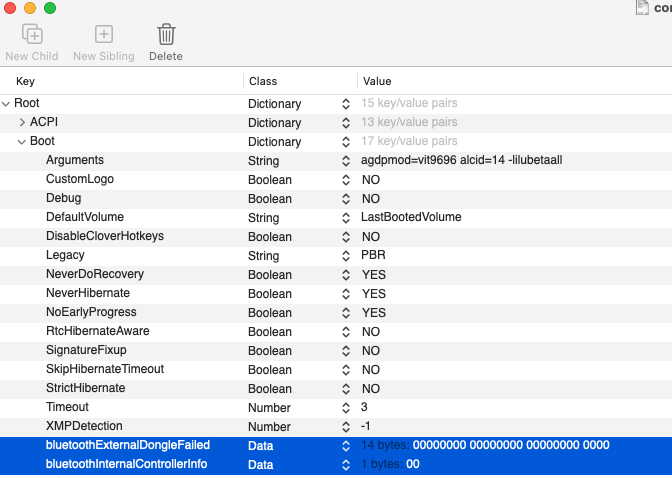Image resolution: width=672 pixels, height=478 pixels.
Task: Select the StrictHibernate key
Action: 86,388
